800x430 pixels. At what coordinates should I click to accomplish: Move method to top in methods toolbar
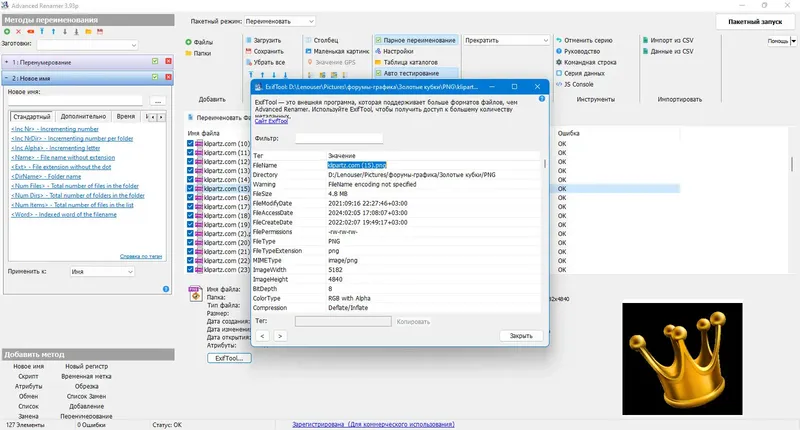(x=42, y=32)
